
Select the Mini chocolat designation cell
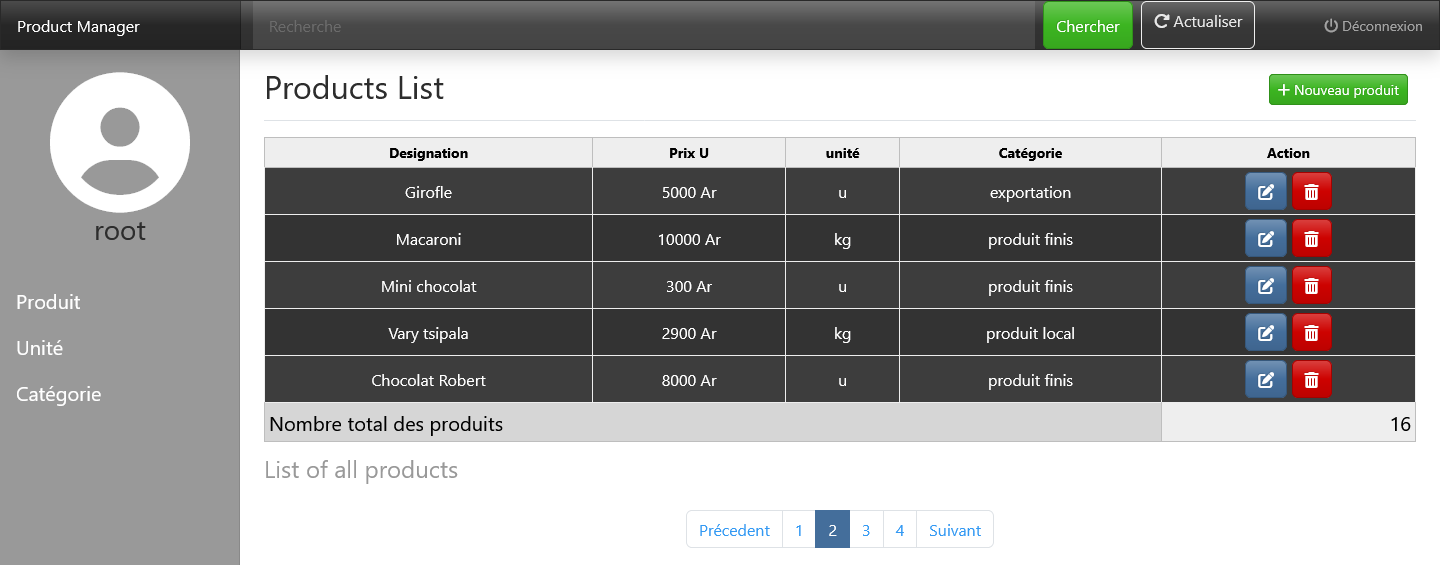coord(428,286)
